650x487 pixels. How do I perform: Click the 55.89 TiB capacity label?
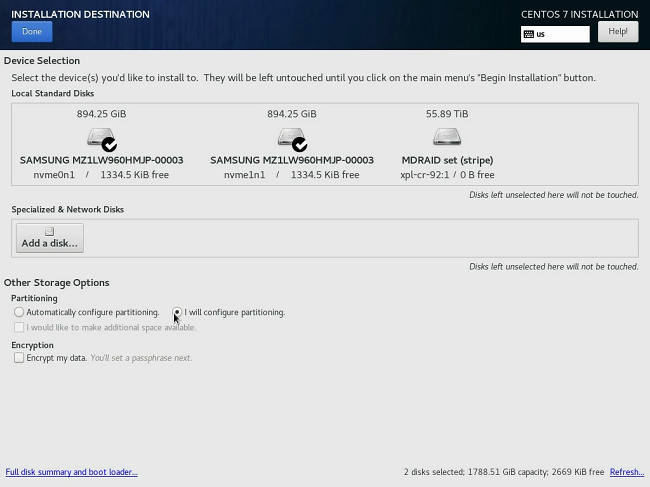447,114
